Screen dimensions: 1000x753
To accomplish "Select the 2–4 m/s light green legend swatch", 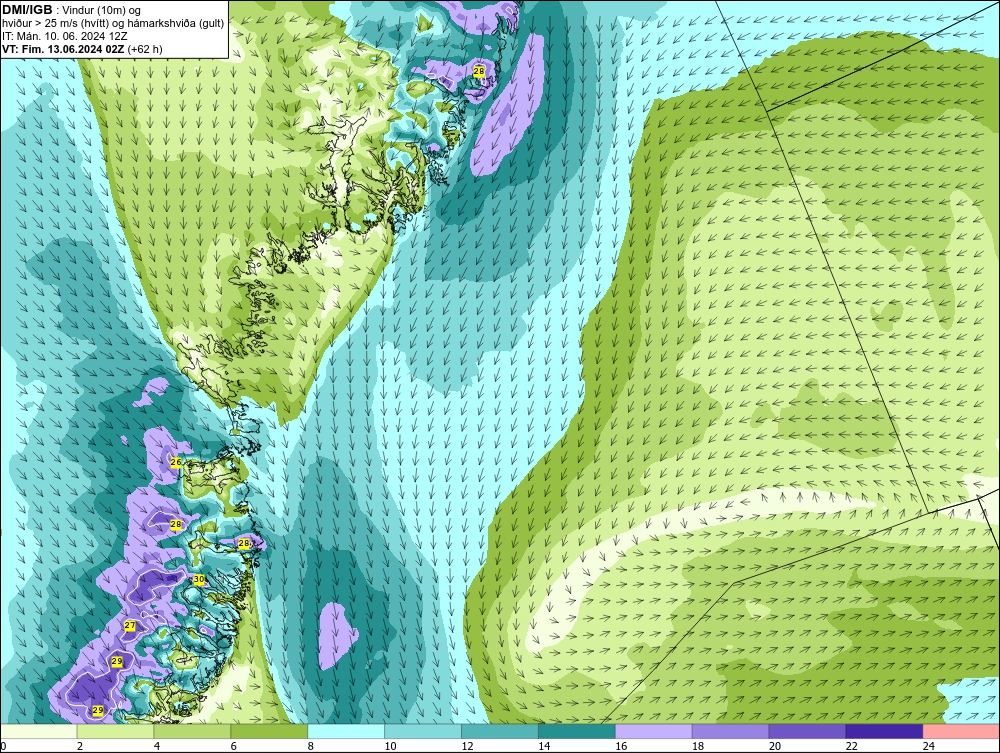I will tap(115, 731).
